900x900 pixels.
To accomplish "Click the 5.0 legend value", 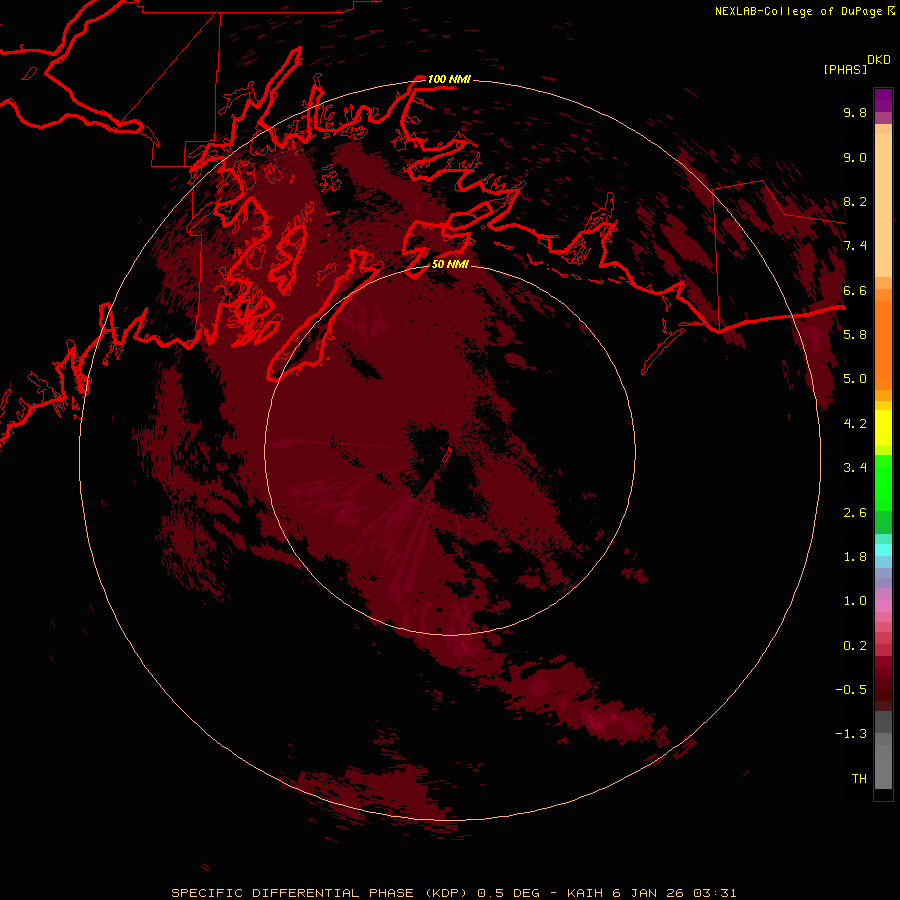I will pyautogui.click(x=855, y=379).
